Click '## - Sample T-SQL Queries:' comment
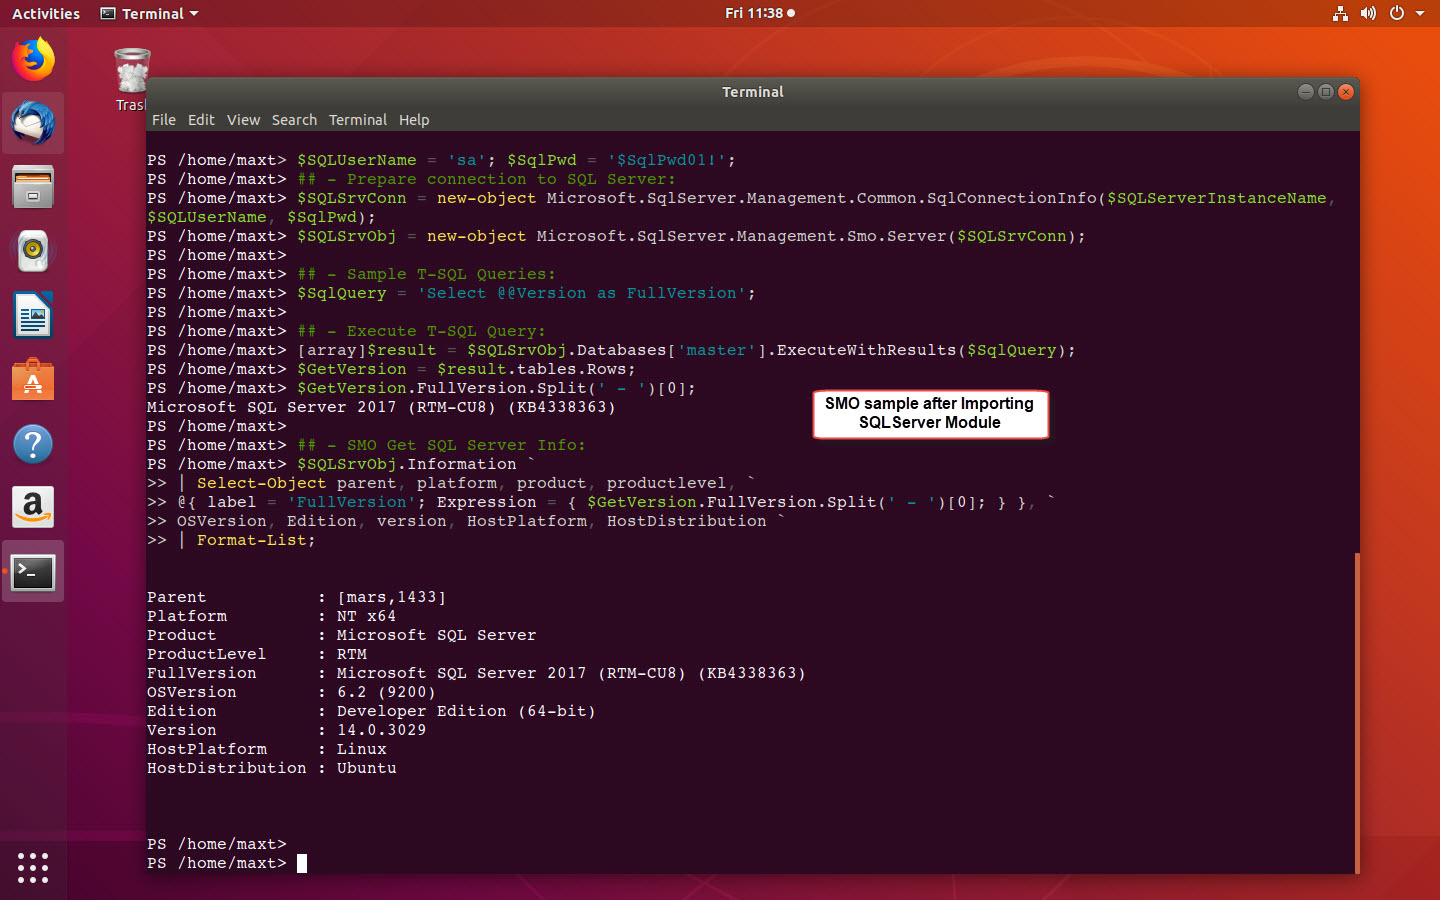The image size is (1440, 900). 427,274
